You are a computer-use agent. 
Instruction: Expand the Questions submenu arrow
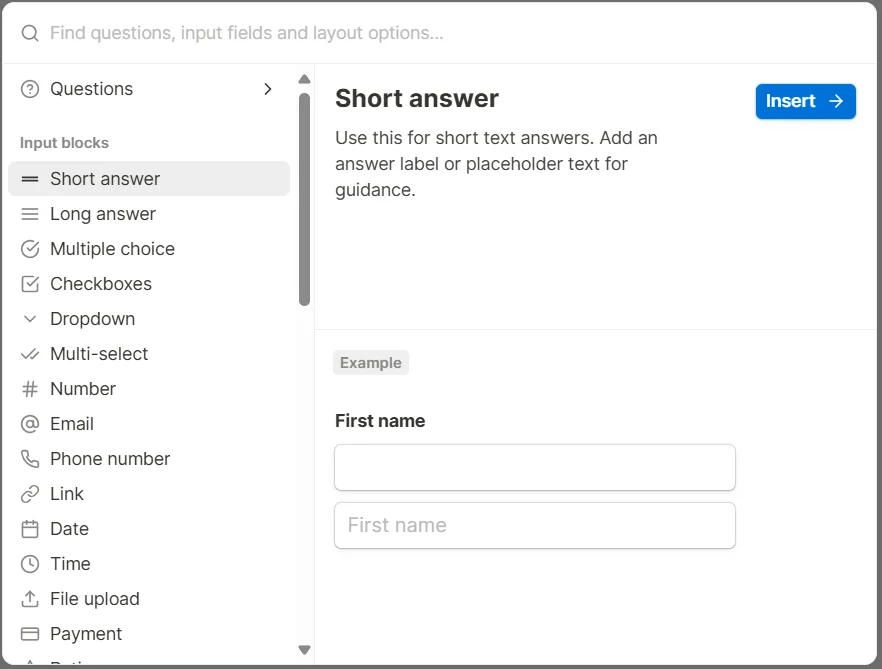click(267, 89)
